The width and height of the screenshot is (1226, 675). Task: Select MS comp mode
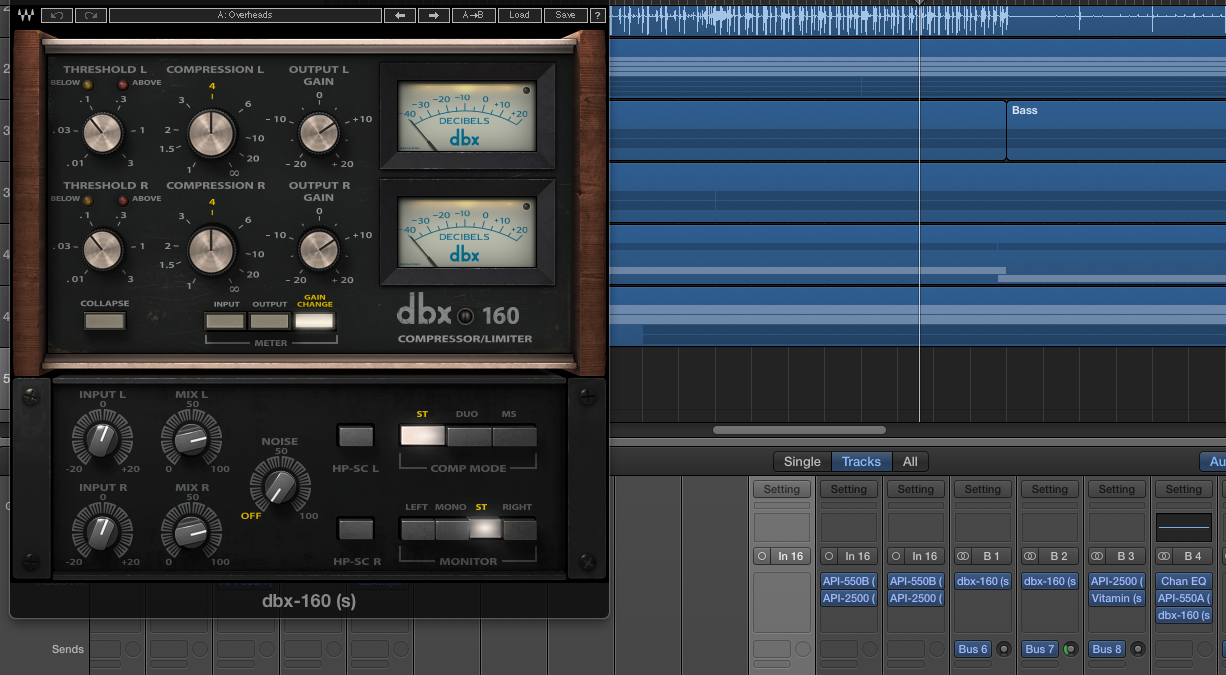click(514, 436)
